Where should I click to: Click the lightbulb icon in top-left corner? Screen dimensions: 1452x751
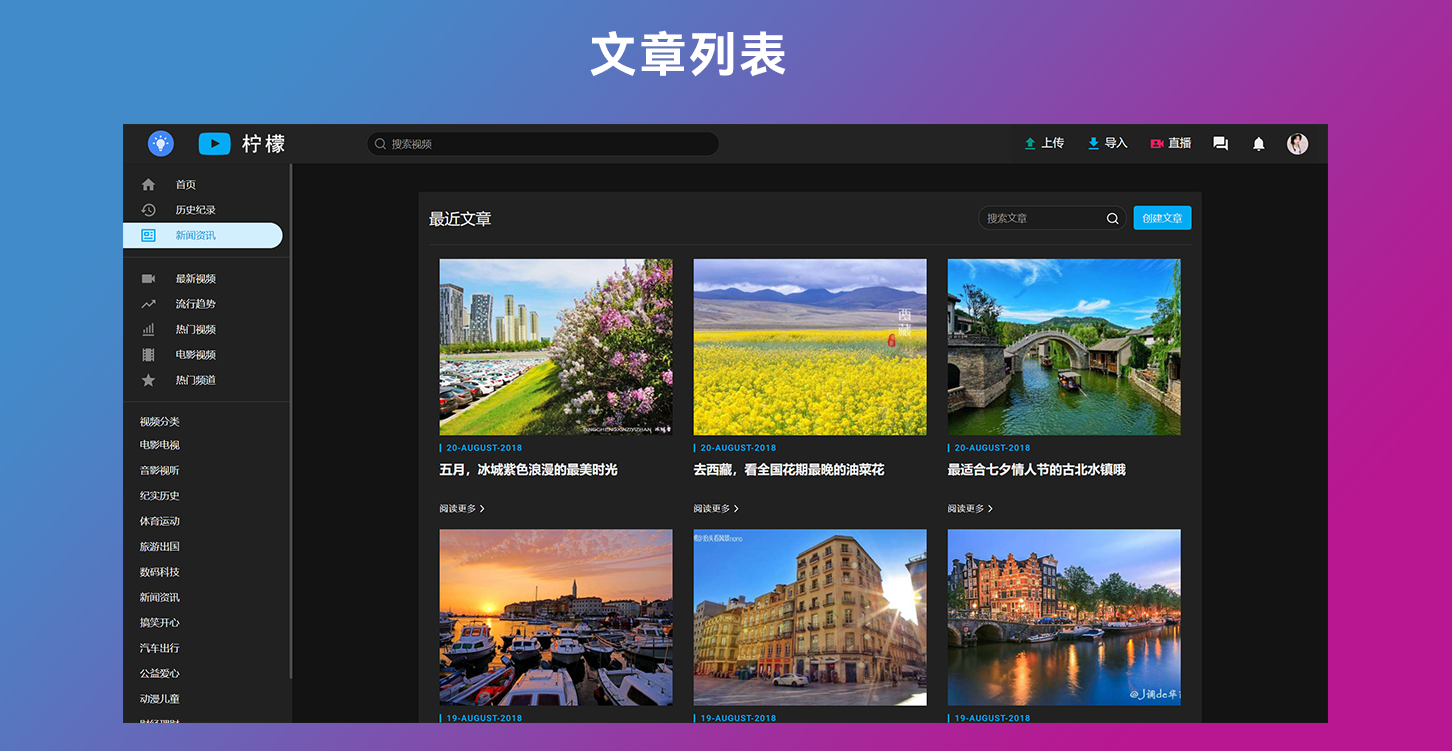tap(160, 144)
